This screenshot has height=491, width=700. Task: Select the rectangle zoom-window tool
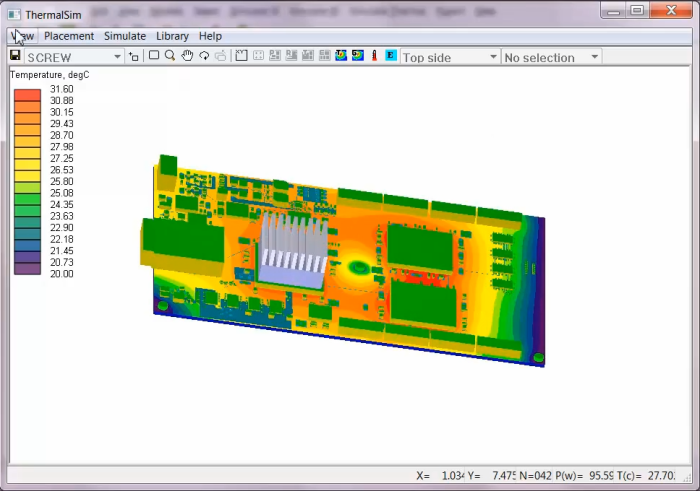[x=154, y=55]
